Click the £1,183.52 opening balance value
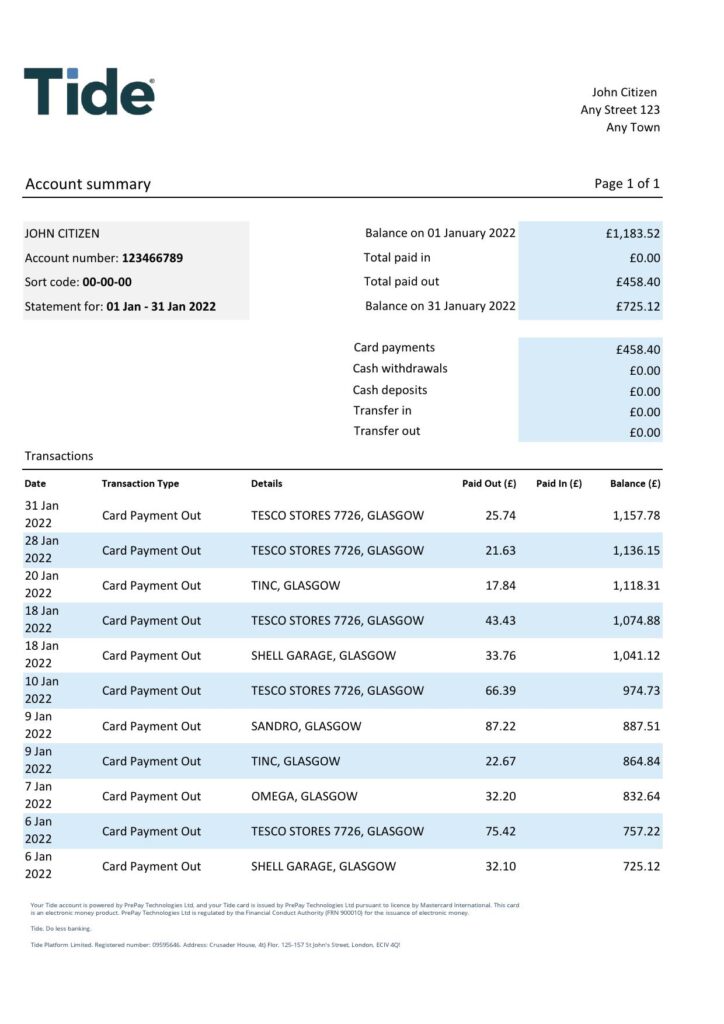 632,234
